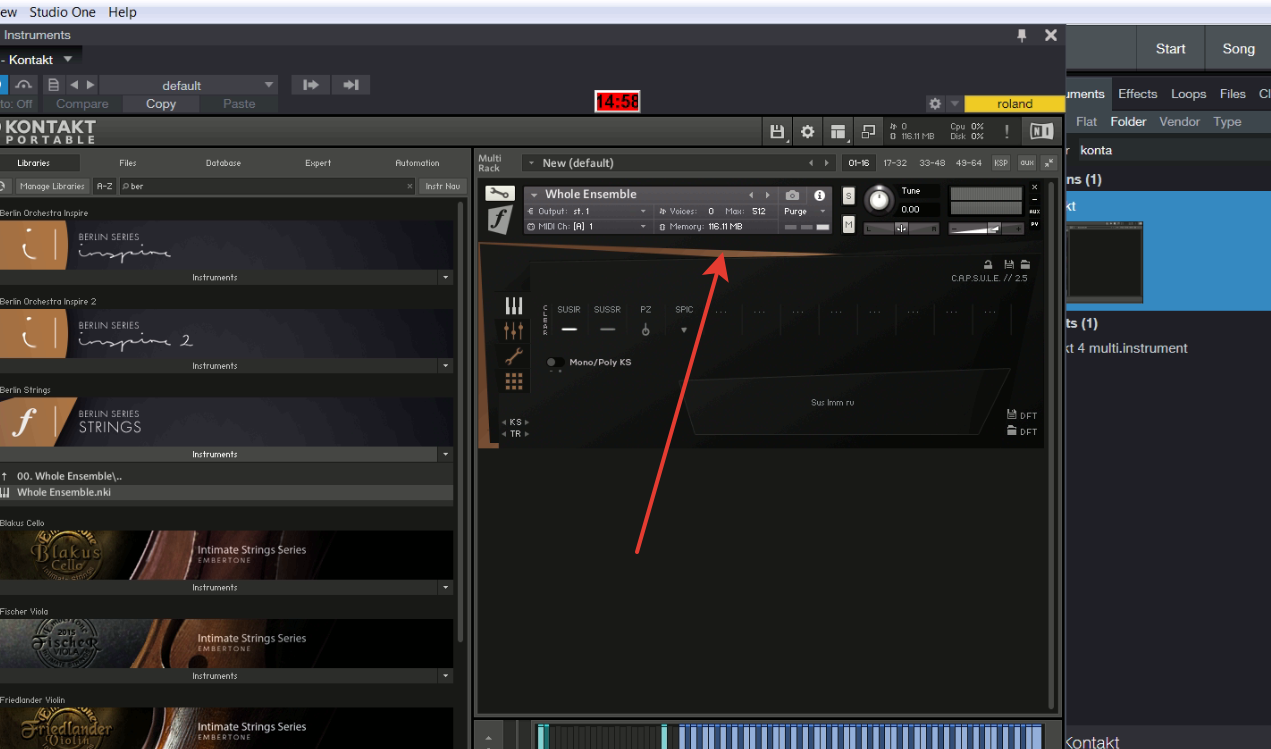Open the Help menu
1271x749 pixels.
coord(122,12)
